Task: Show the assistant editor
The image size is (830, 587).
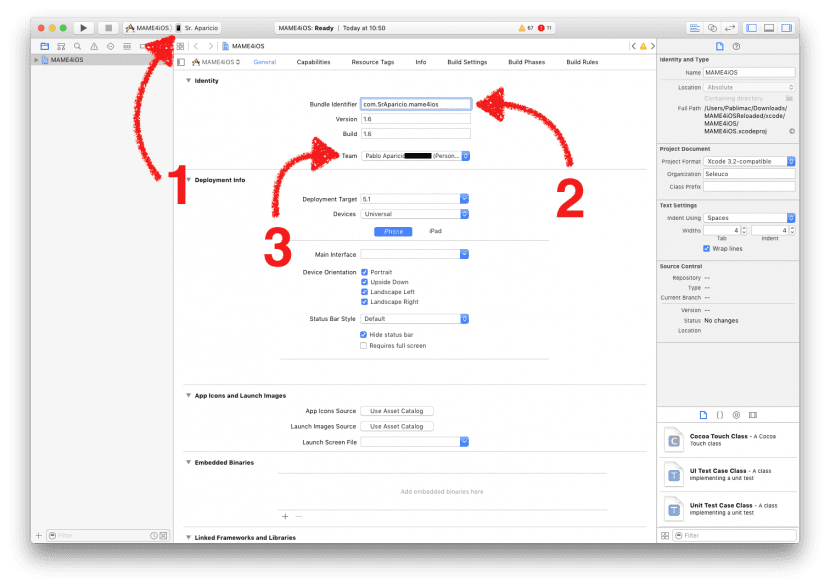Action: coord(712,28)
